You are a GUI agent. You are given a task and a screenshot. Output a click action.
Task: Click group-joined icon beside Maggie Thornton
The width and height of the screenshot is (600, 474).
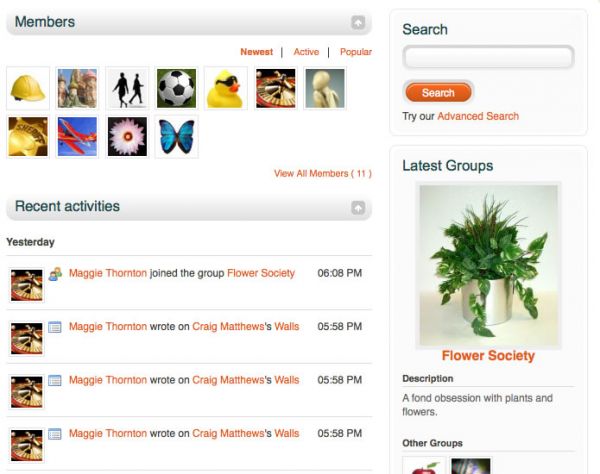point(55,274)
